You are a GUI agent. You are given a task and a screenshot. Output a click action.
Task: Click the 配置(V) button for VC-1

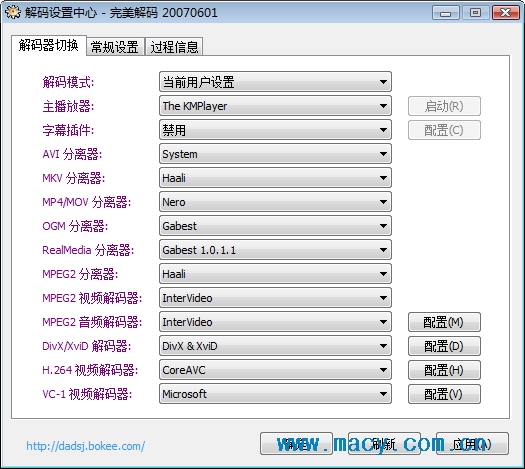tap(444, 394)
